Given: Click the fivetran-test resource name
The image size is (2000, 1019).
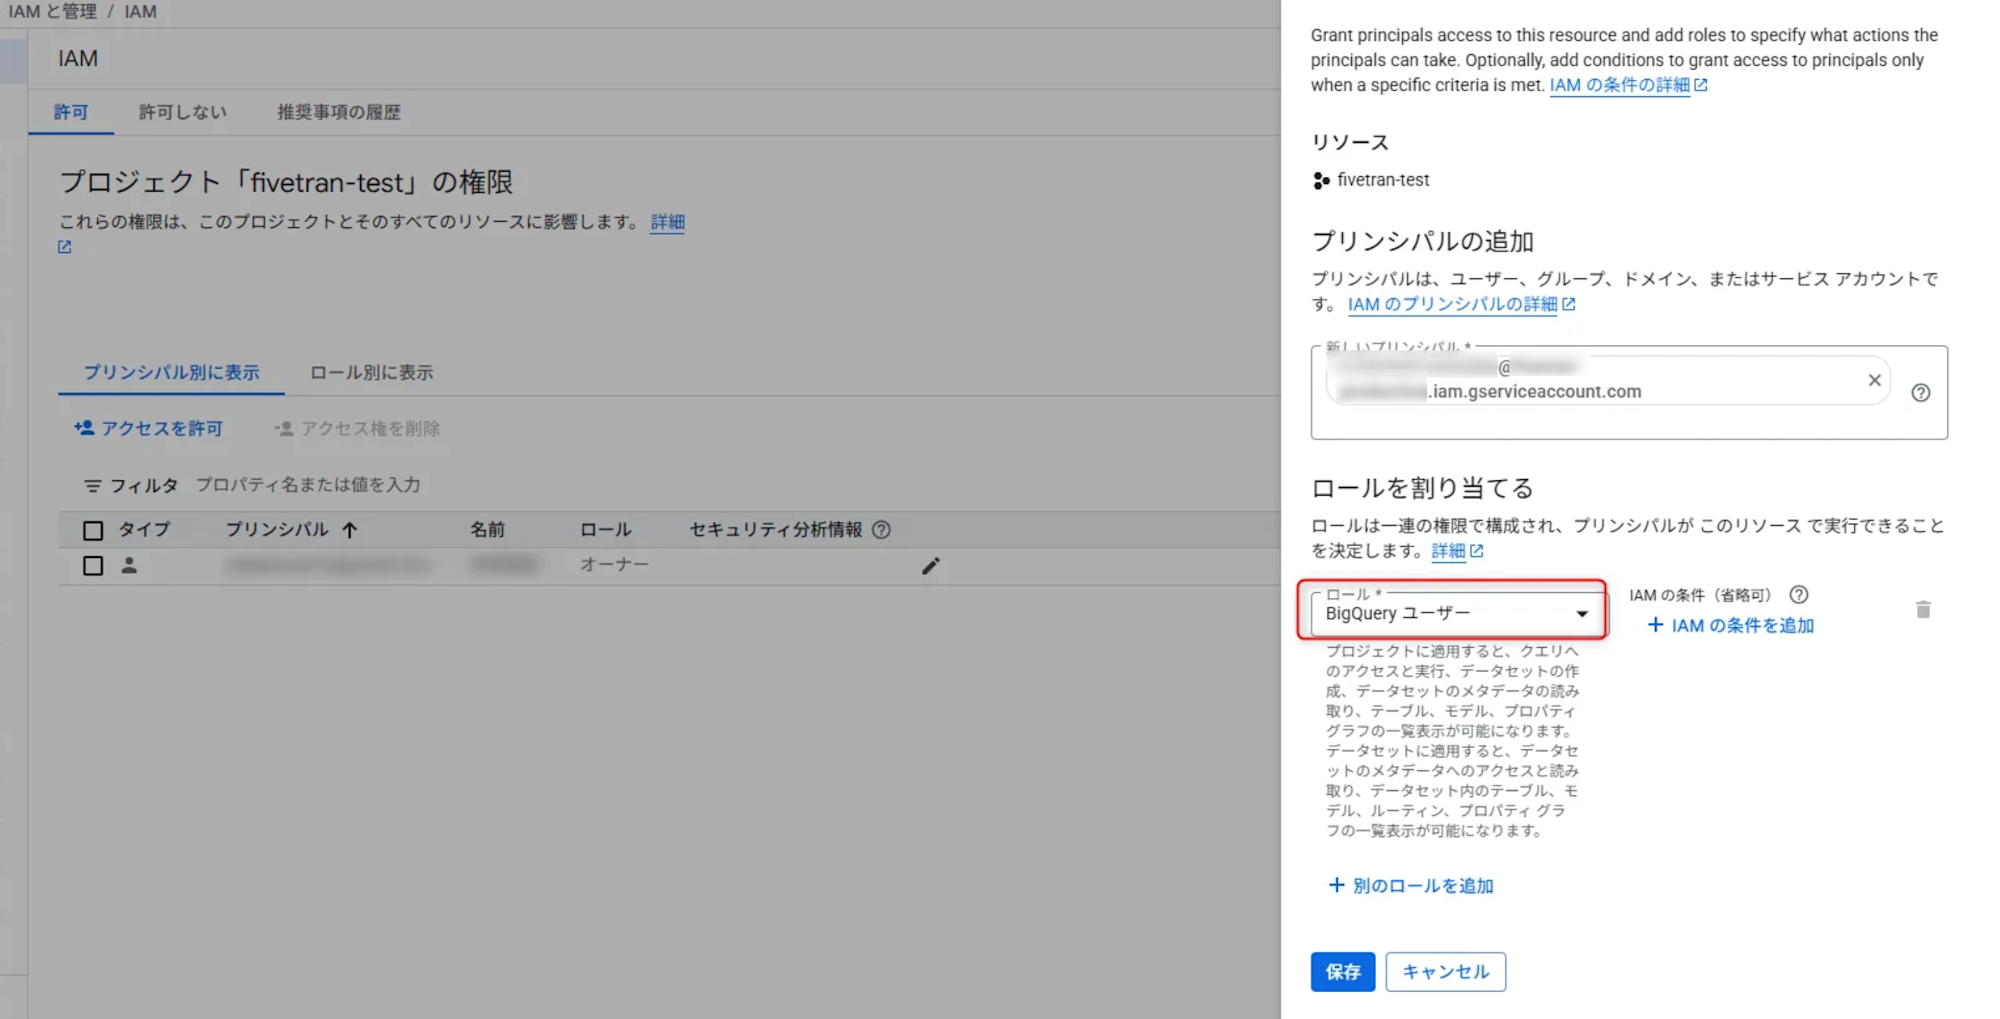Looking at the screenshot, I should pyautogui.click(x=1383, y=180).
